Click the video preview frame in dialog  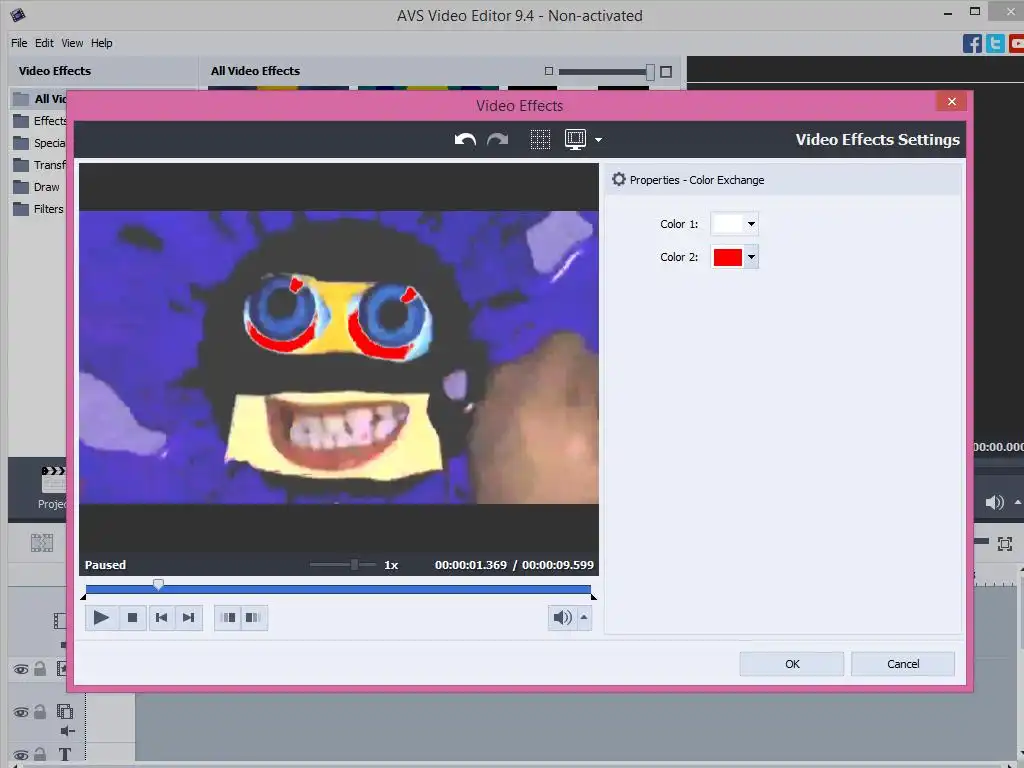339,357
